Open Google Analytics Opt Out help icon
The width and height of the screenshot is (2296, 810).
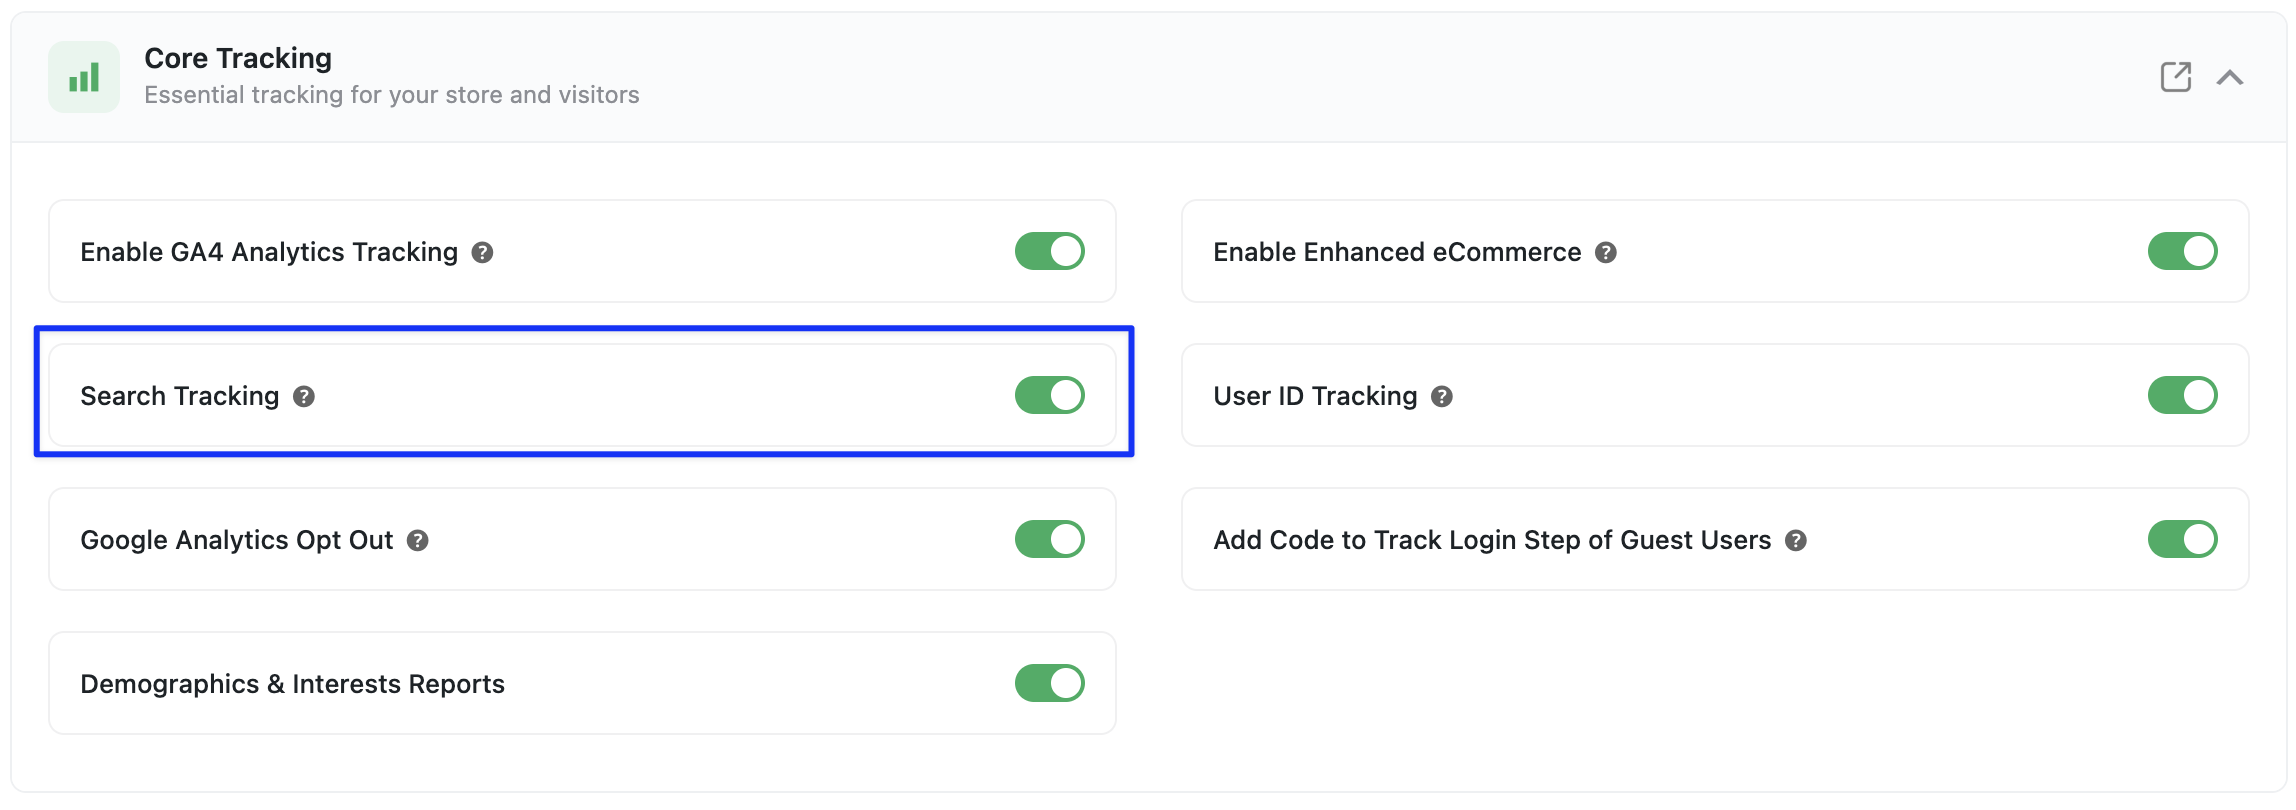click(x=418, y=541)
